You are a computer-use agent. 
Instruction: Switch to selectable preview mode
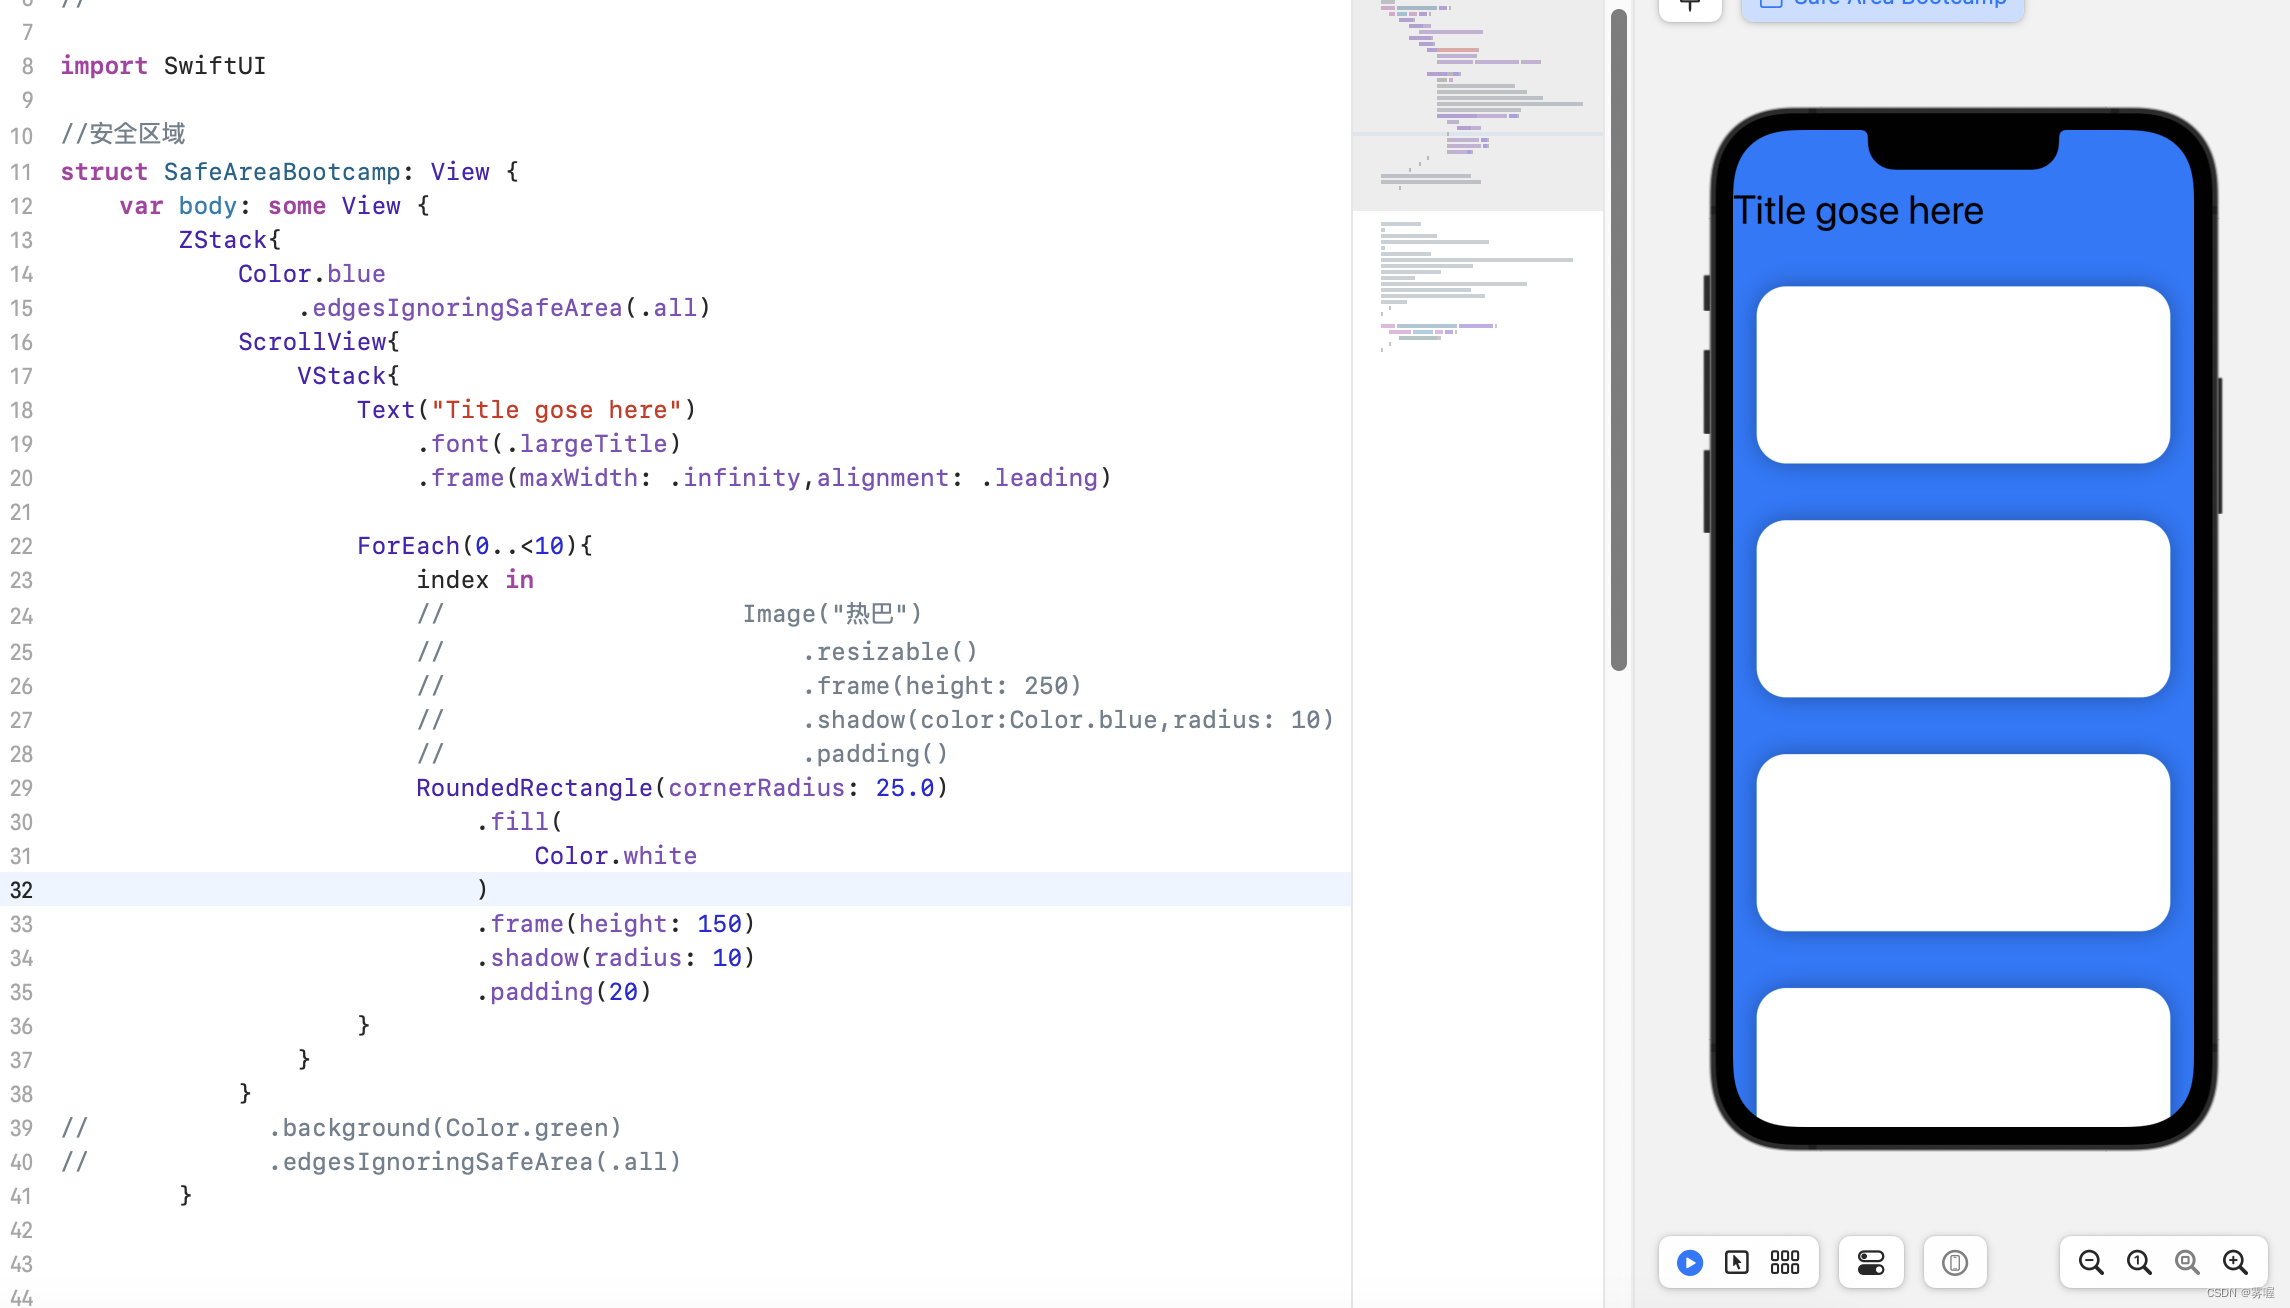point(1737,1262)
